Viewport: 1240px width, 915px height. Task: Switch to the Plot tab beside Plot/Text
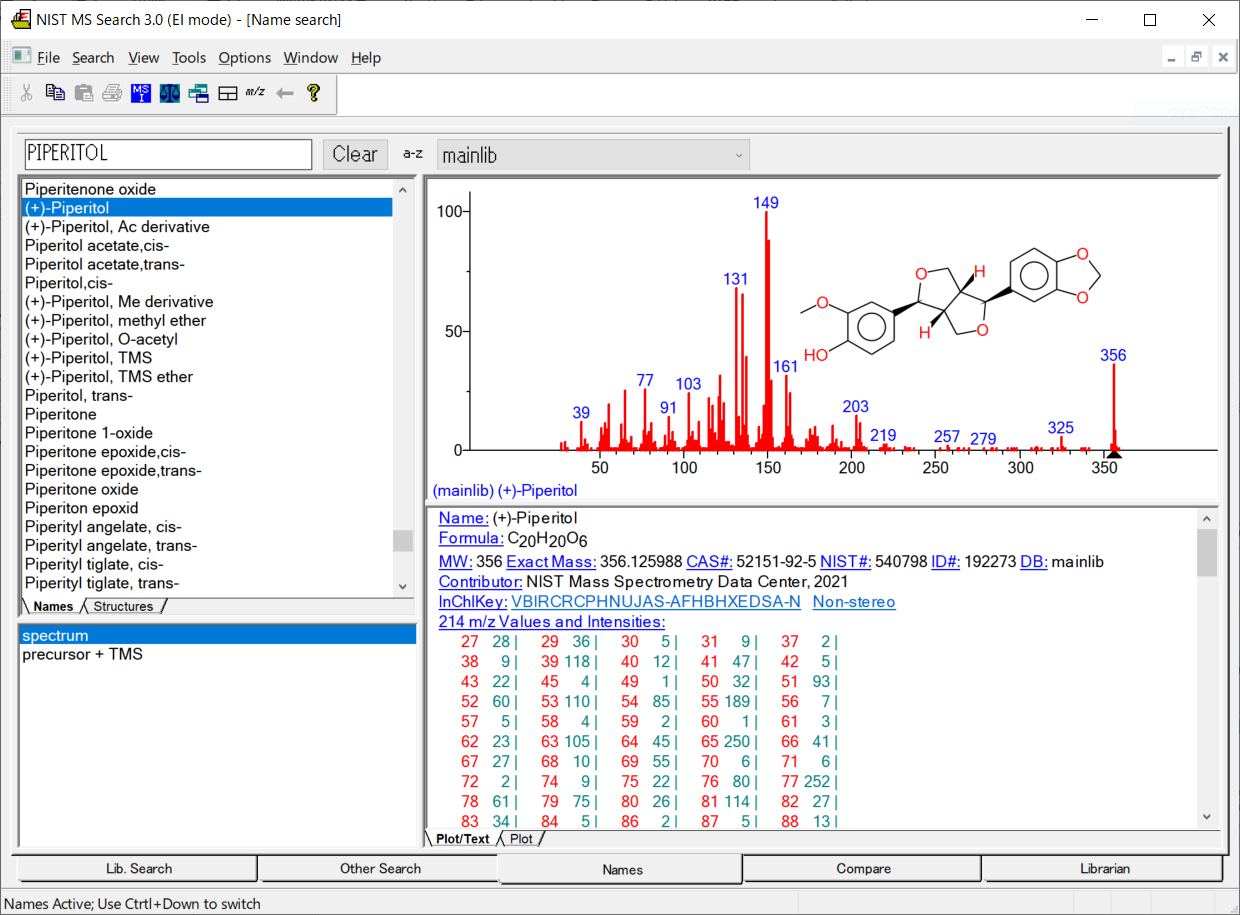pyautogui.click(x=521, y=838)
